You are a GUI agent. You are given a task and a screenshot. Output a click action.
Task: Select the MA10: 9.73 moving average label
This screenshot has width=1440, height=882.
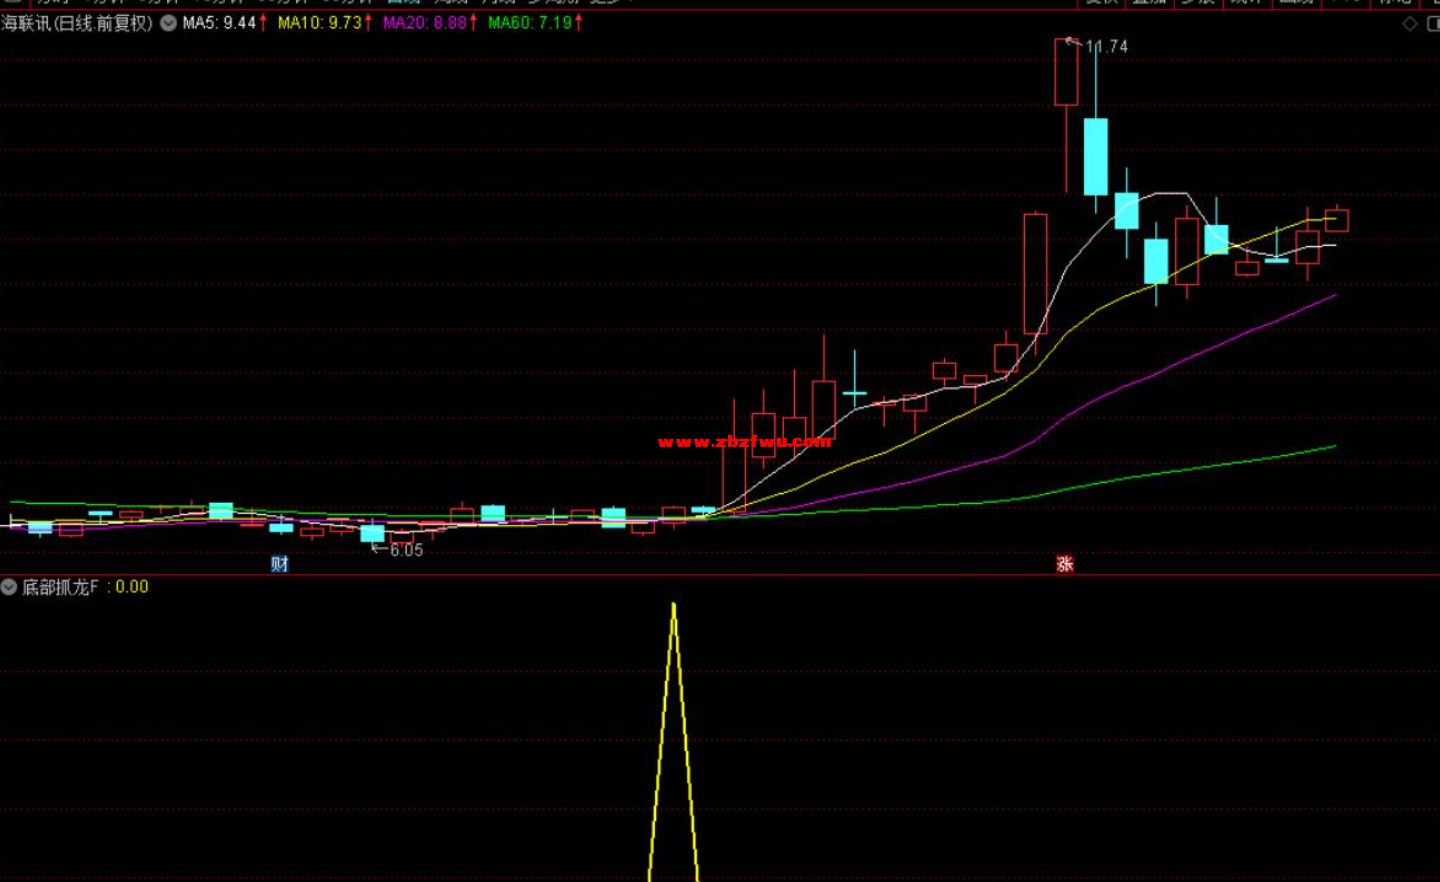319,23
